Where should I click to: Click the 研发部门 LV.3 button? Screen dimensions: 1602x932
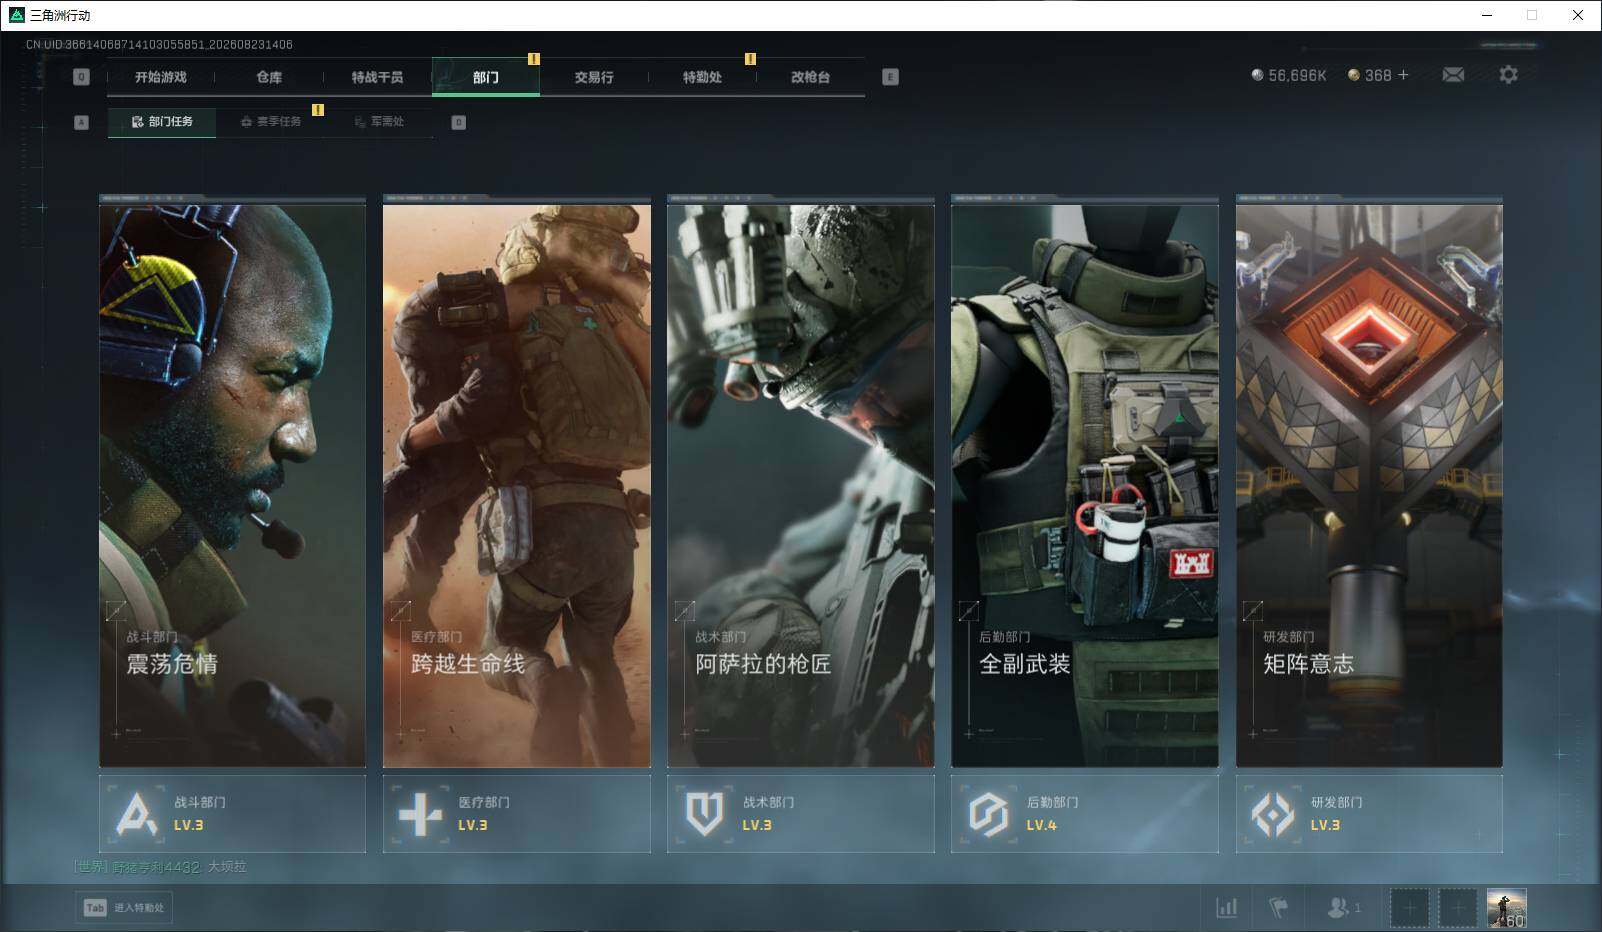coord(1369,814)
